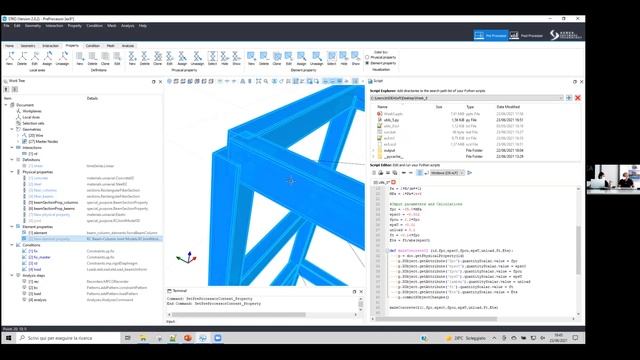
Task: Click New in the Physical property group
Action: [132, 58]
